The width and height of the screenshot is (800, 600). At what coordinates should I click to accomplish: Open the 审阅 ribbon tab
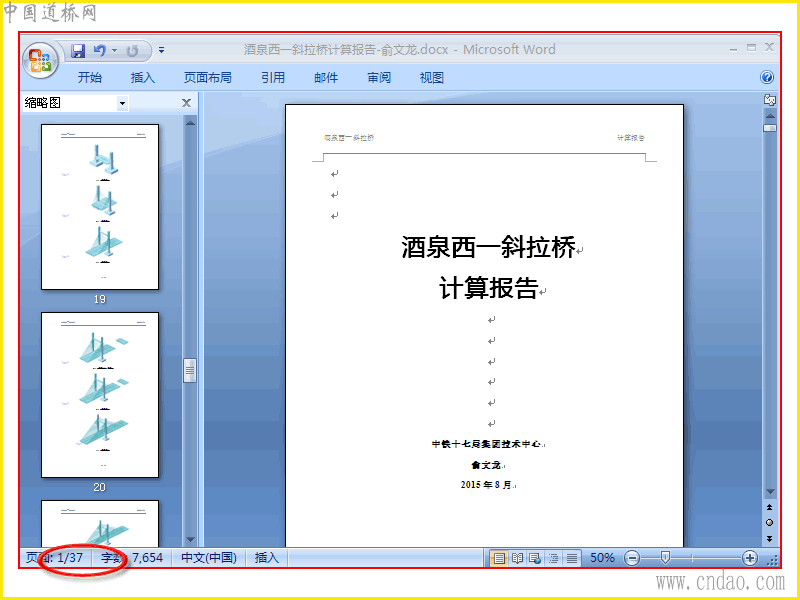point(379,78)
